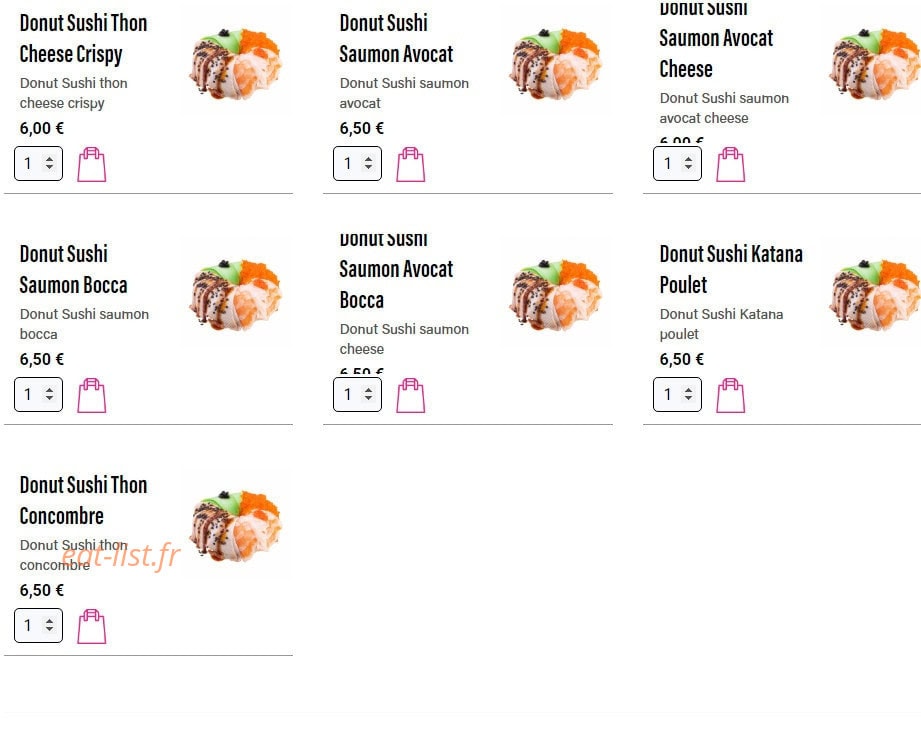Image resolution: width=921 pixels, height=754 pixels.
Task: Click quantity box for Saumon Avocat Cheese
Action: click(677, 163)
